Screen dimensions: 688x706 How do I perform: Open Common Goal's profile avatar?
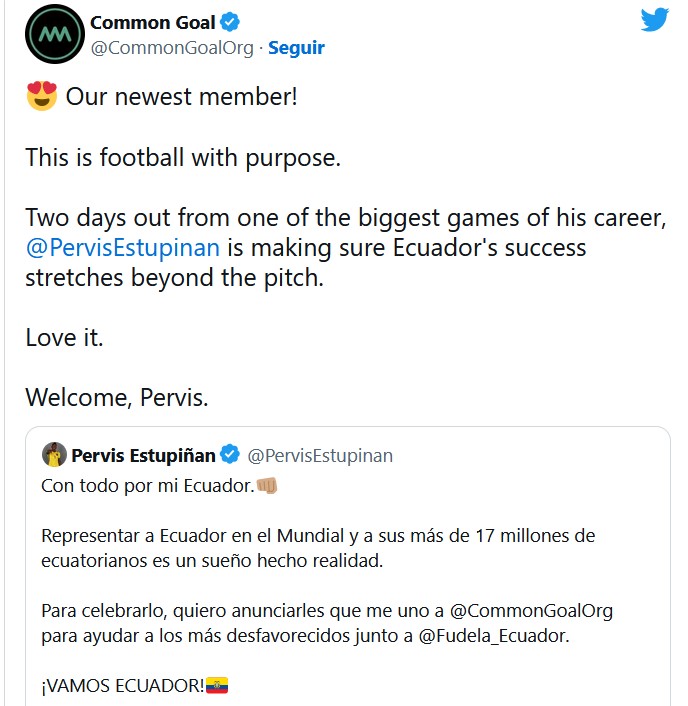click(54, 34)
